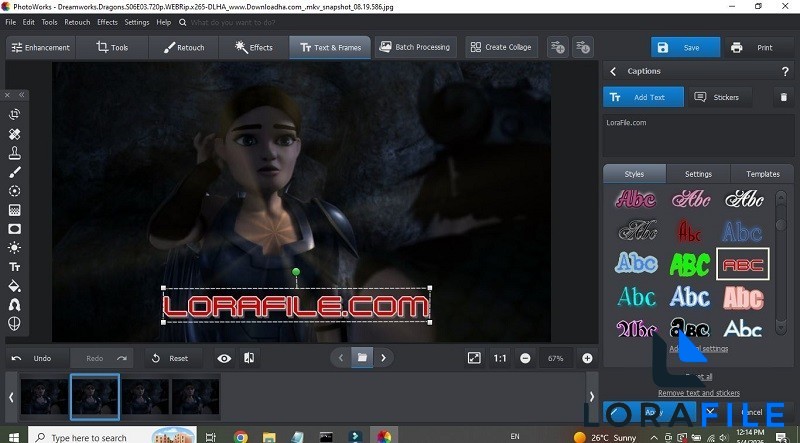Open the Enhancement tab
This screenshot has width=800, height=443.
tap(41, 47)
